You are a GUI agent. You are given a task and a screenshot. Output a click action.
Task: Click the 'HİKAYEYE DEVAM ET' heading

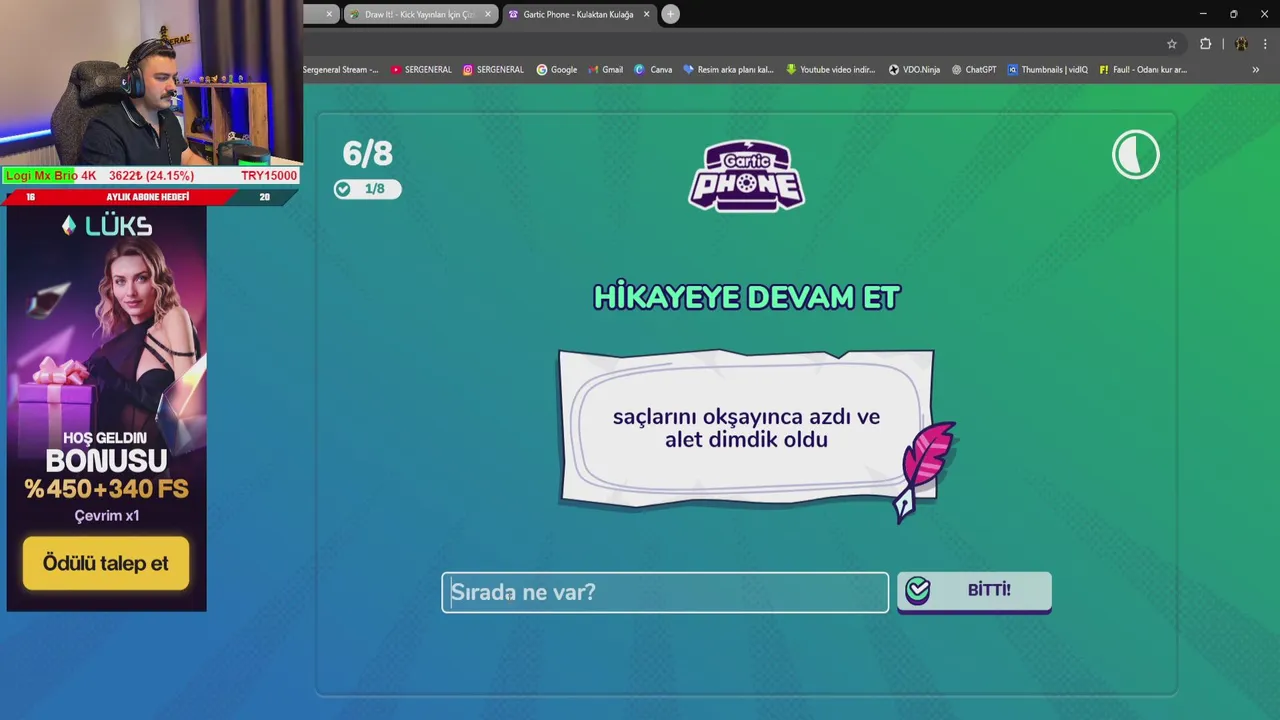click(x=747, y=297)
